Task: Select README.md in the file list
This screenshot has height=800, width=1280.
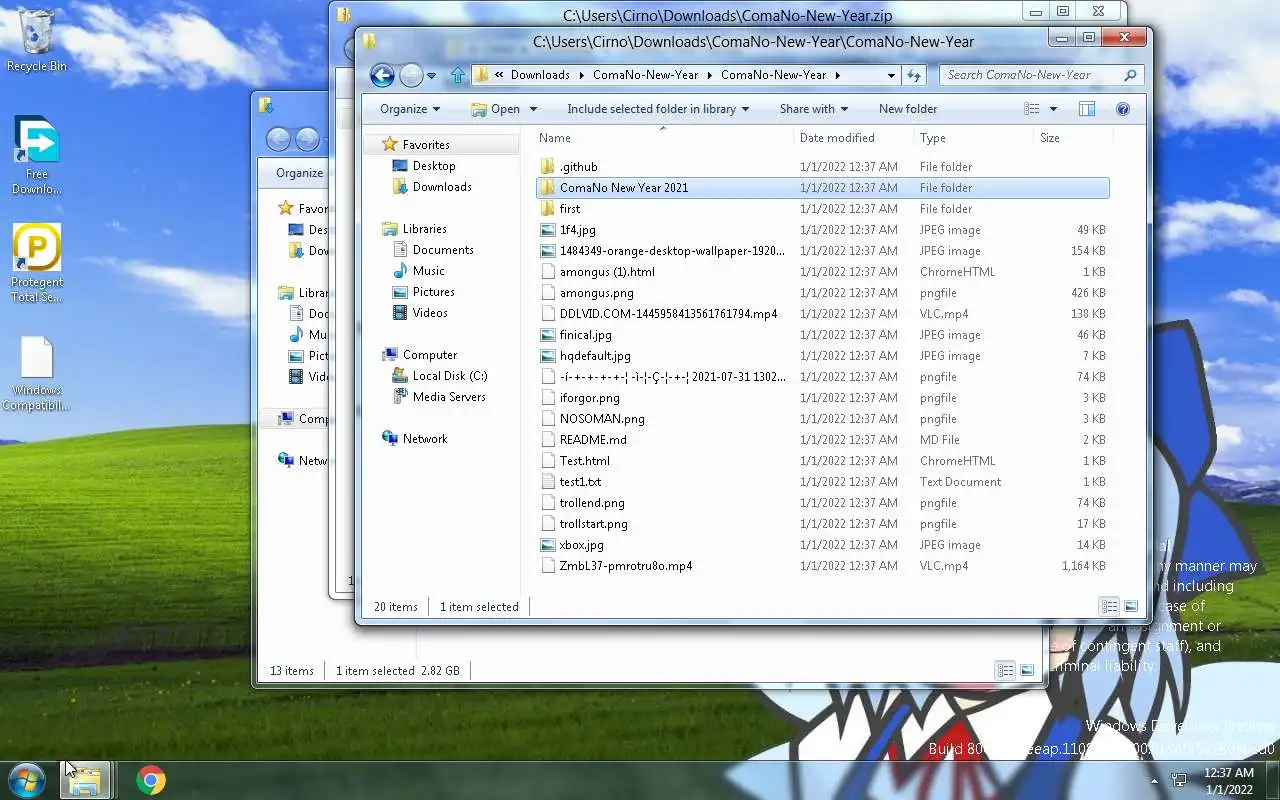Action: [593, 440]
